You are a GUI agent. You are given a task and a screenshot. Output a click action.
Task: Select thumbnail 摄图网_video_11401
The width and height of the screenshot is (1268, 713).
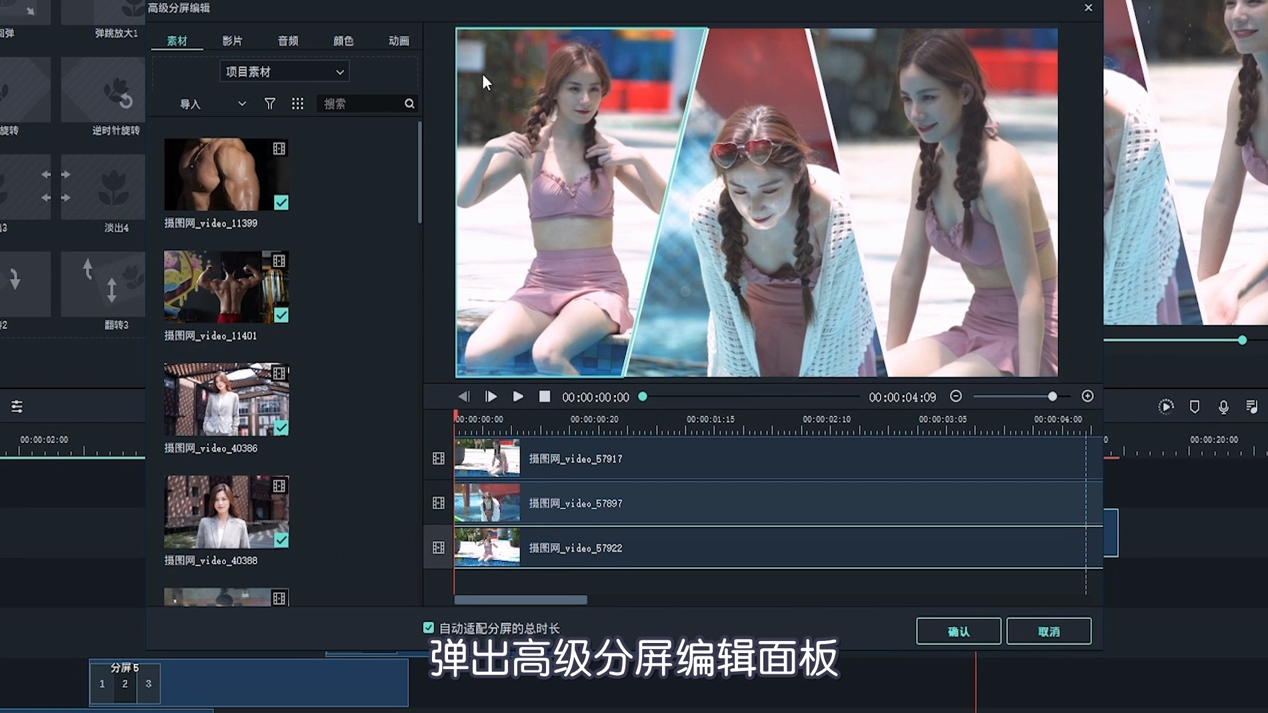tap(226, 287)
